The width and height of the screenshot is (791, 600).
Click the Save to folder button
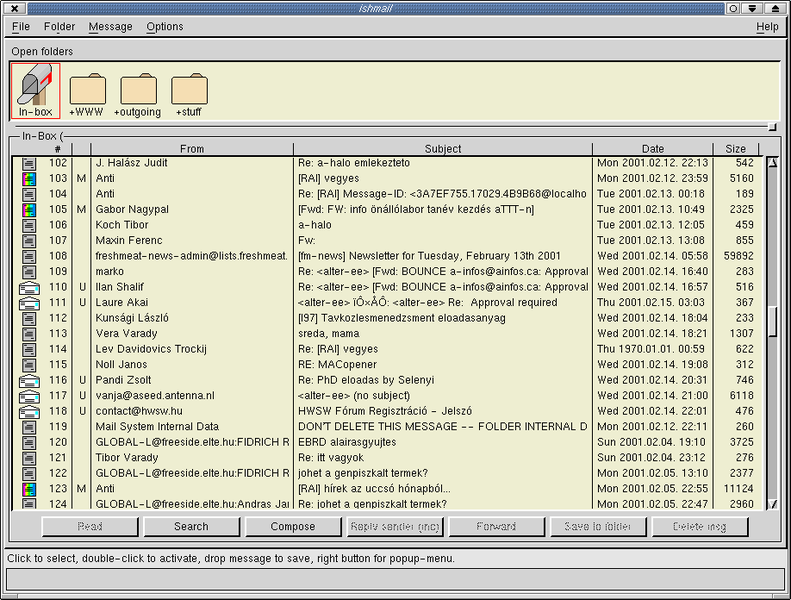click(598, 526)
